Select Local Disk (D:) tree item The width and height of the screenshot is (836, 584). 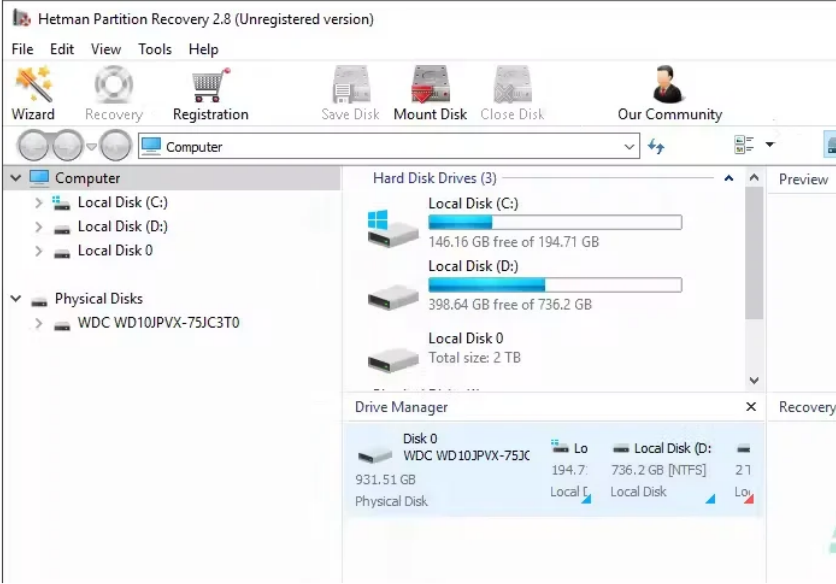pyautogui.click(x=123, y=227)
